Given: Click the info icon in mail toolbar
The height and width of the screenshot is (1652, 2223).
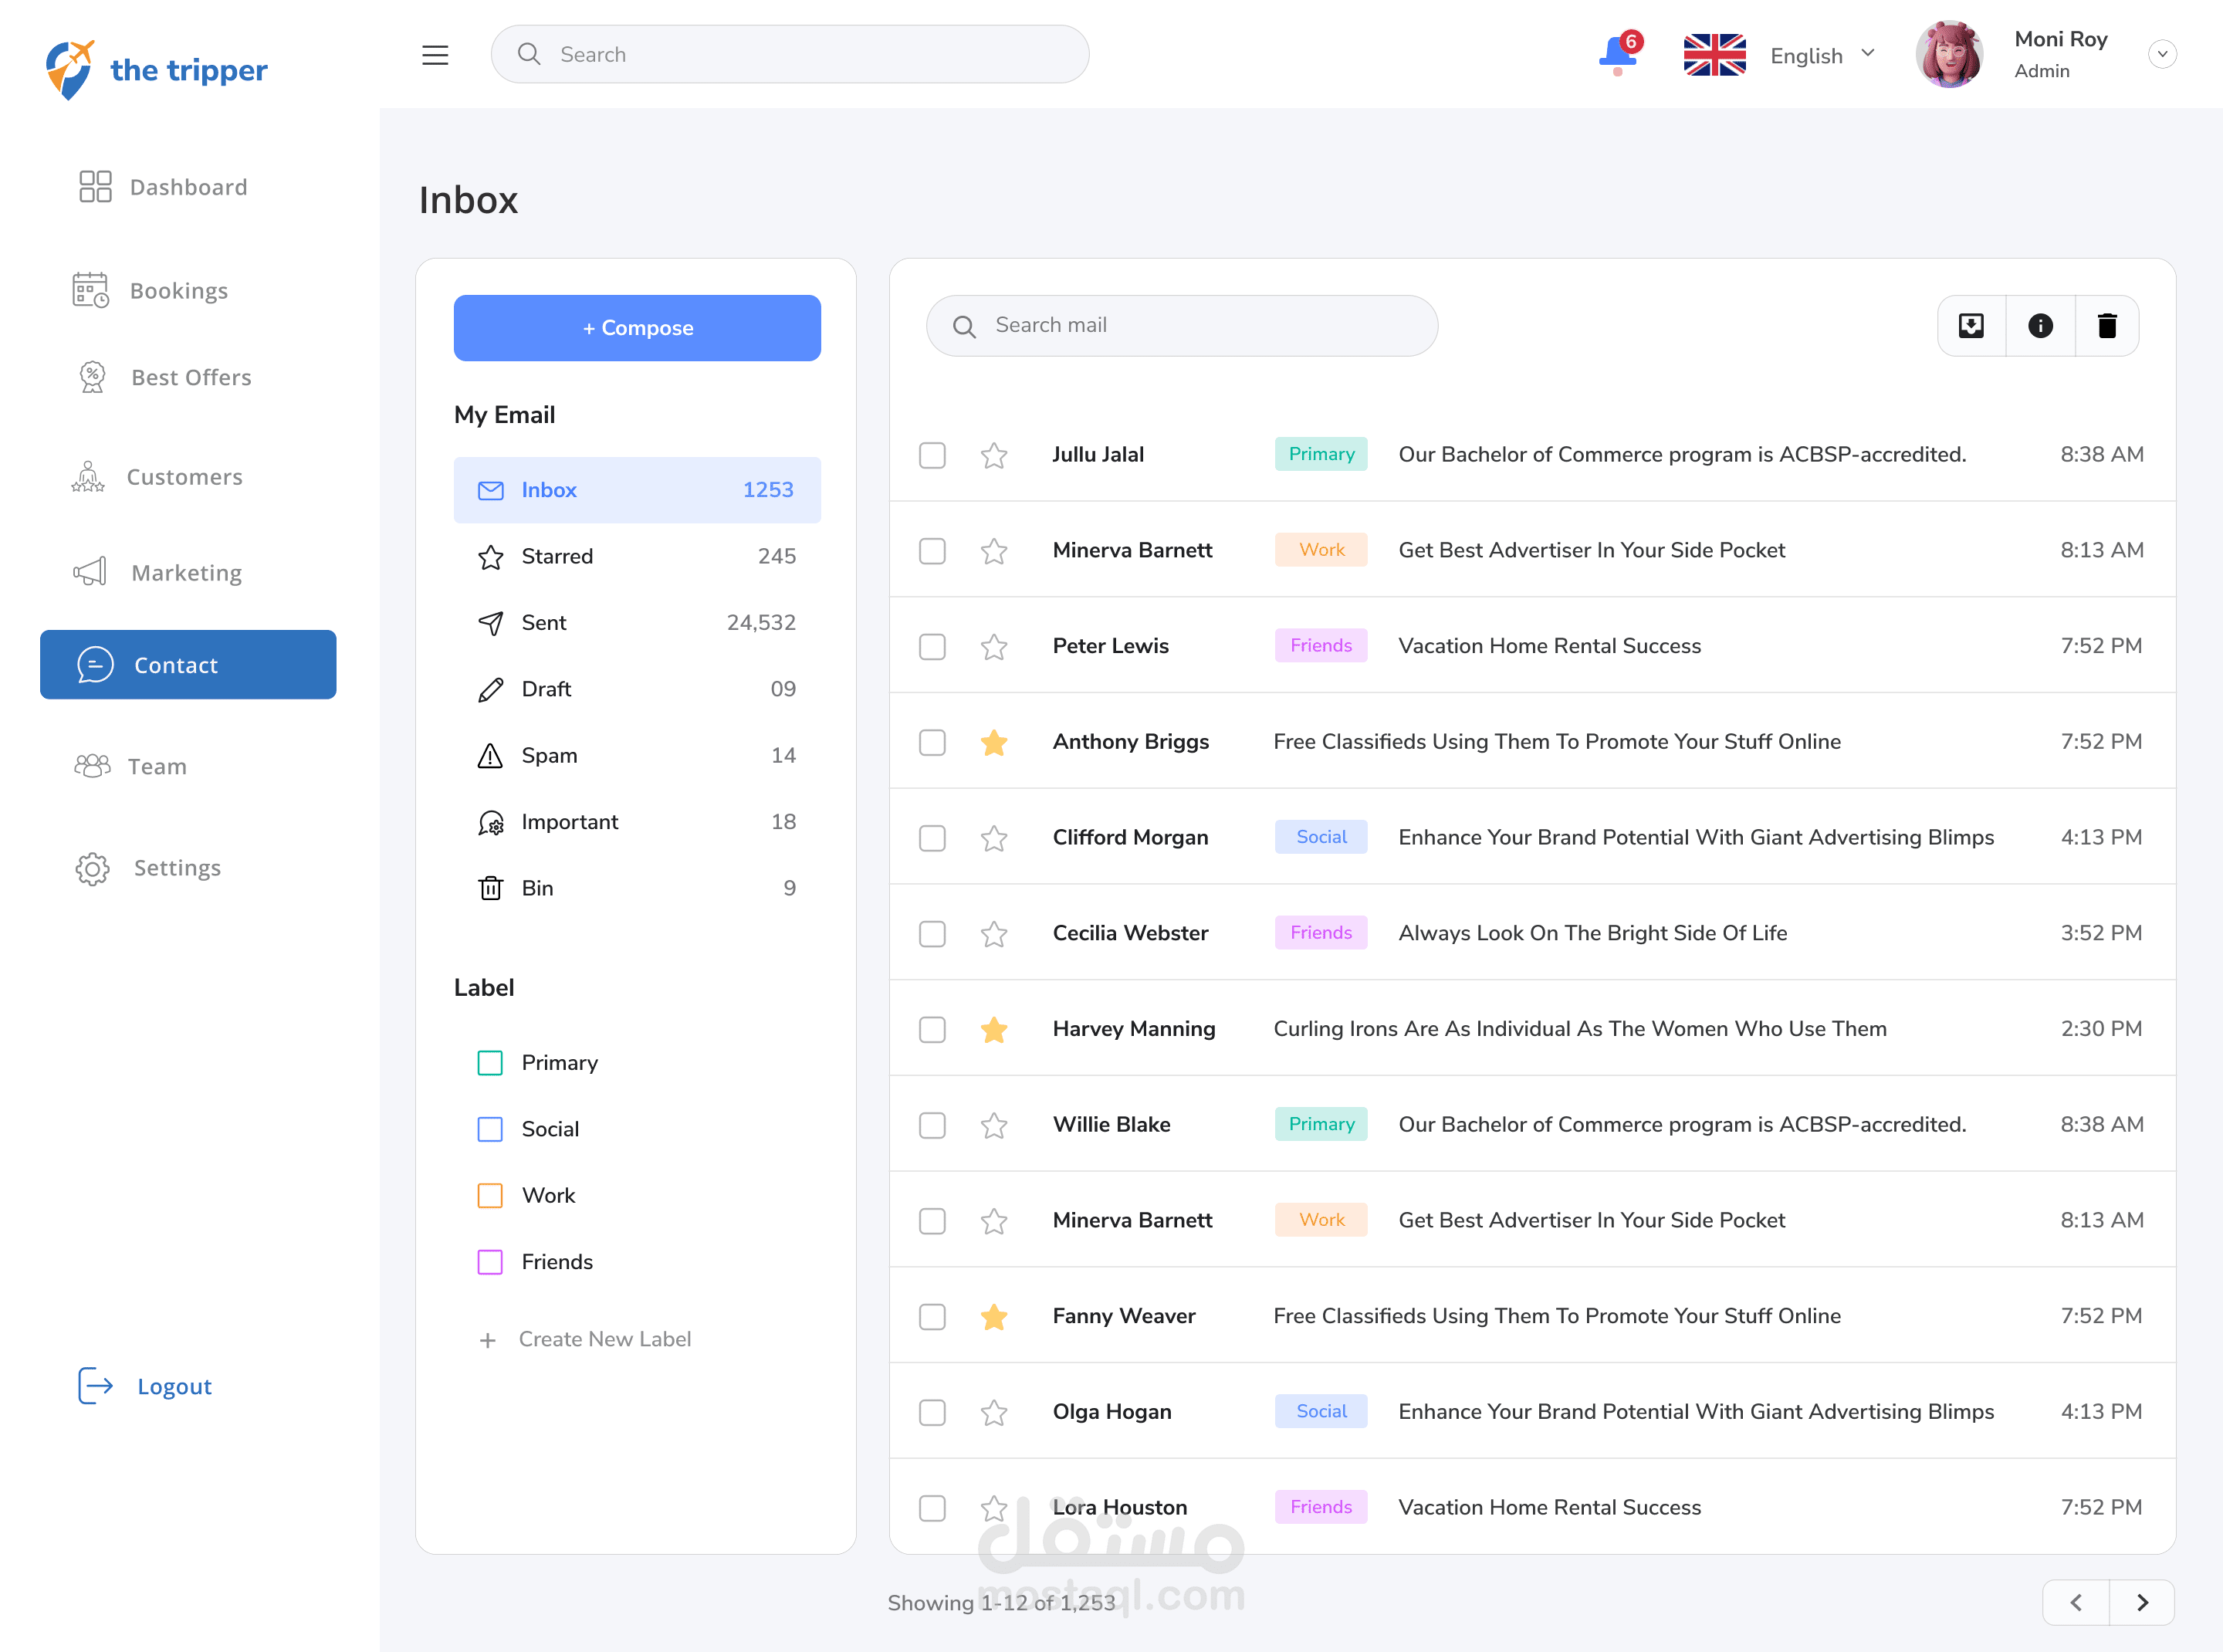Looking at the screenshot, I should pyautogui.click(x=2040, y=326).
